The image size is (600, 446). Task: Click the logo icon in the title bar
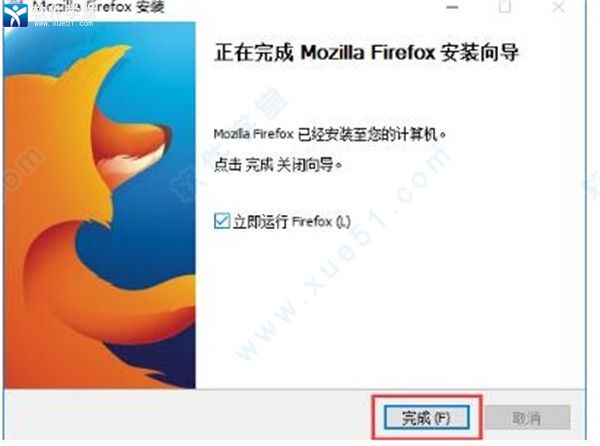(x=15, y=14)
